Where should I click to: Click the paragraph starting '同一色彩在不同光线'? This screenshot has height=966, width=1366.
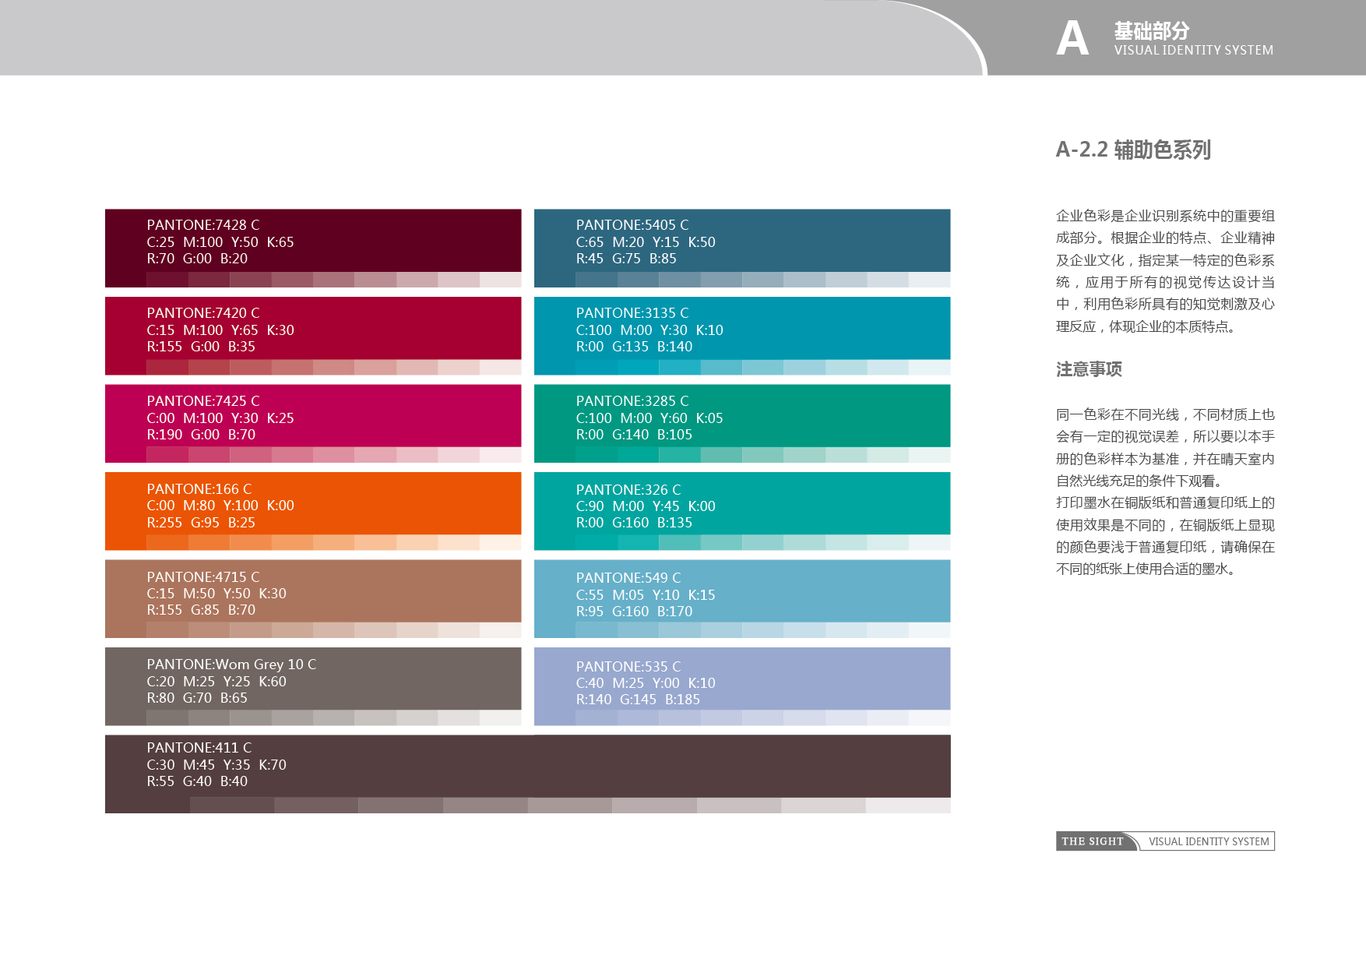tap(1166, 448)
